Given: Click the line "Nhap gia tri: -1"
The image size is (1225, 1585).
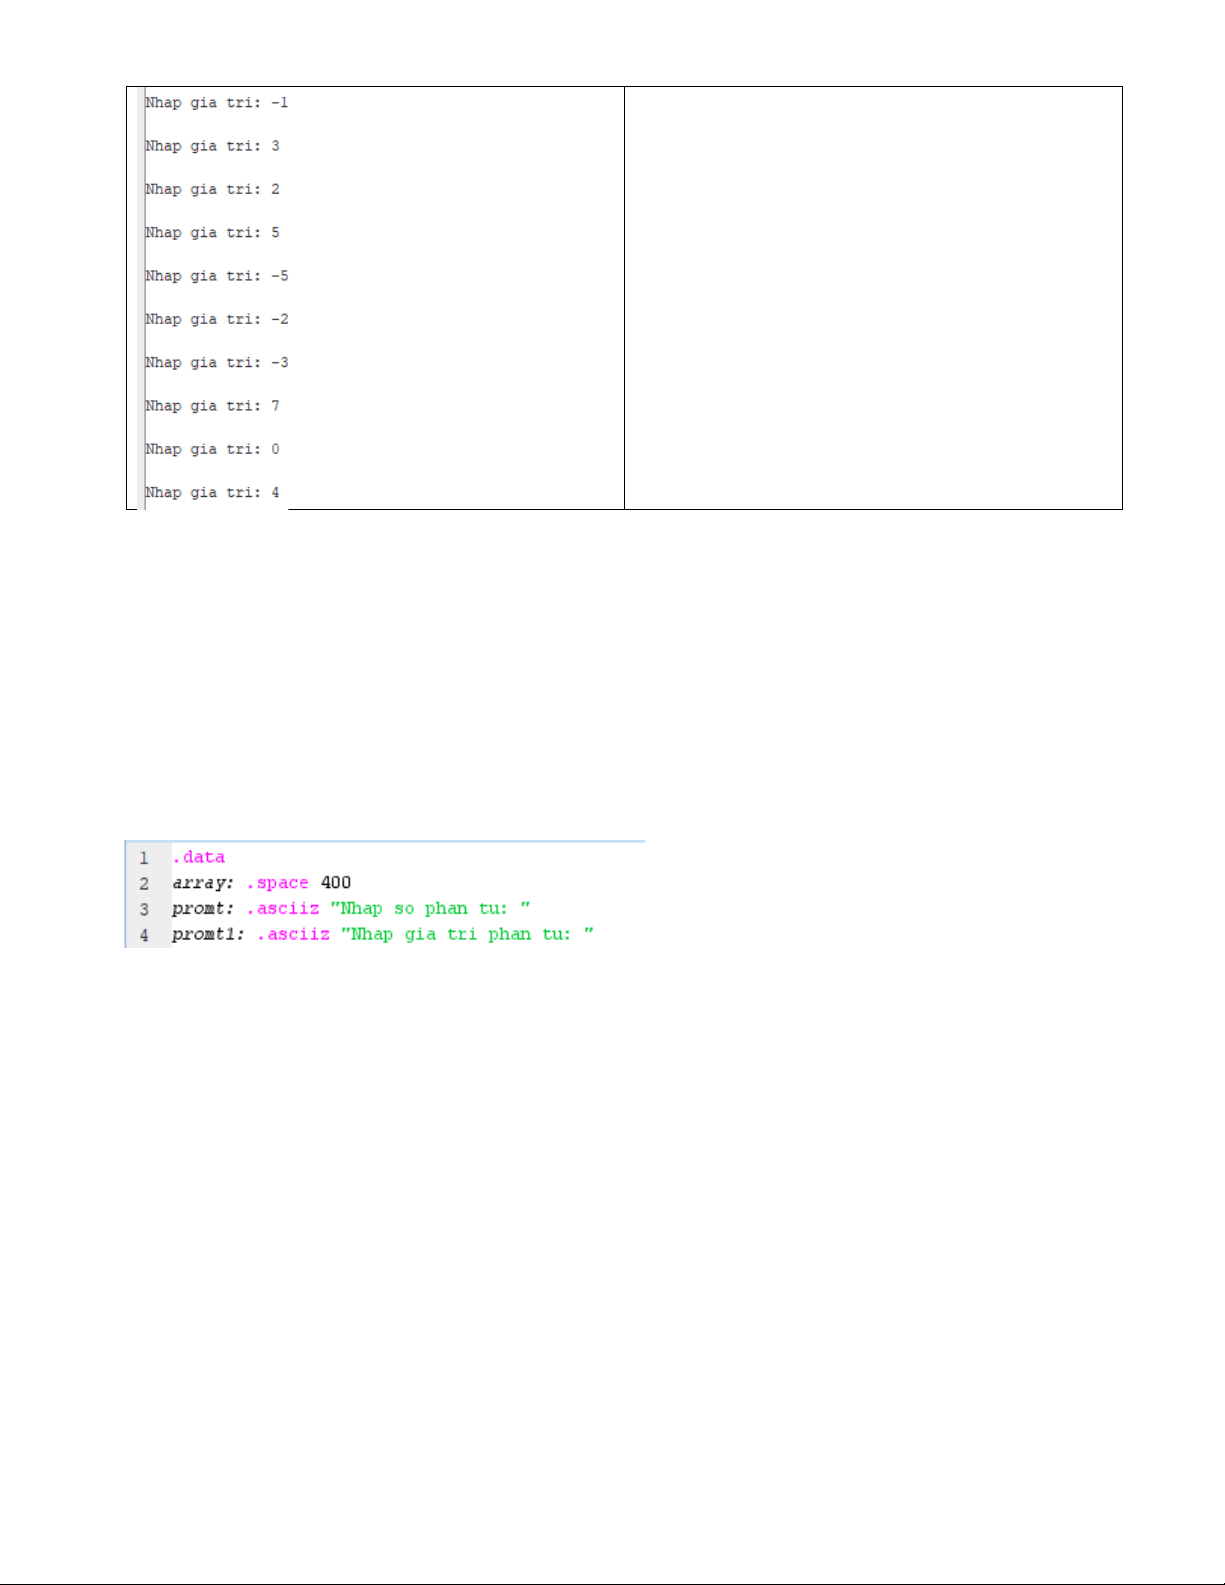Looking at the screenshot, I should coord(216,103).
